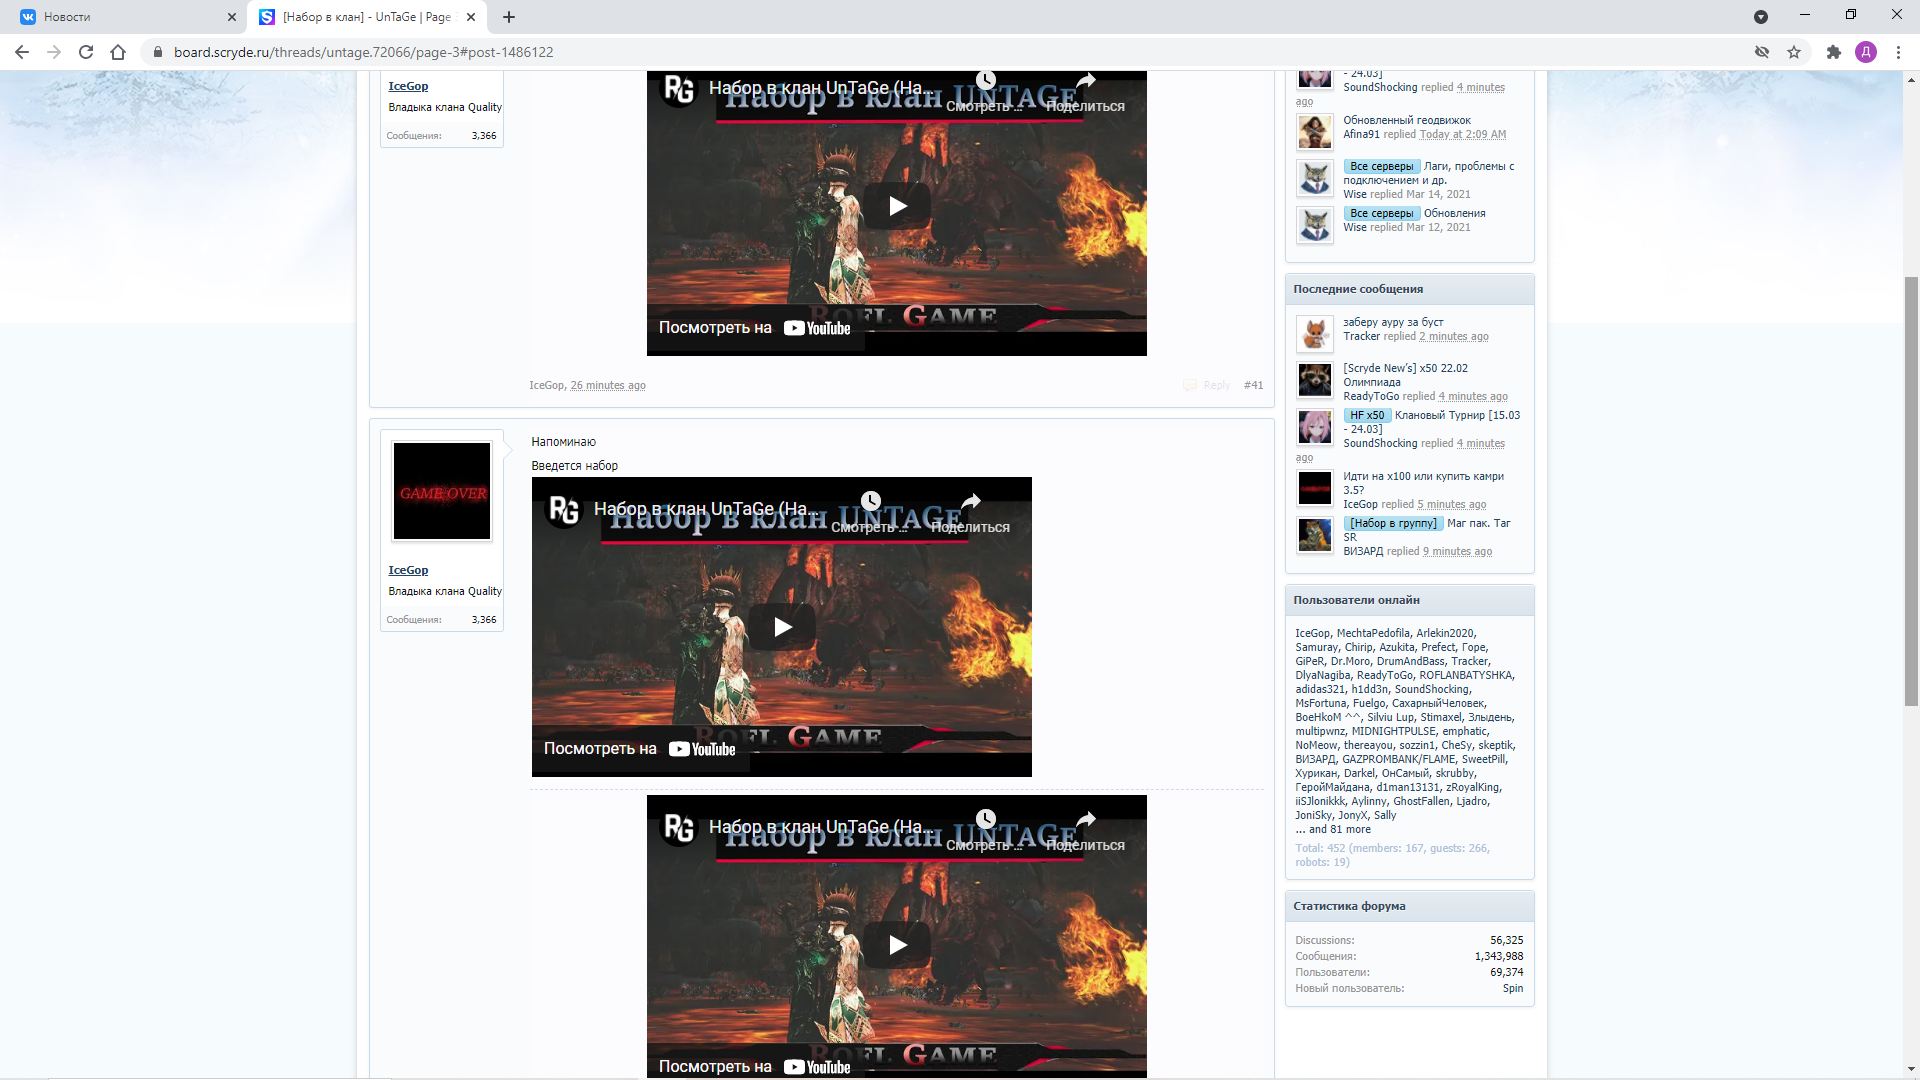Click the page vertical scrollbar thumb
The image size is (1920, 1080).
pos(1911,490)
